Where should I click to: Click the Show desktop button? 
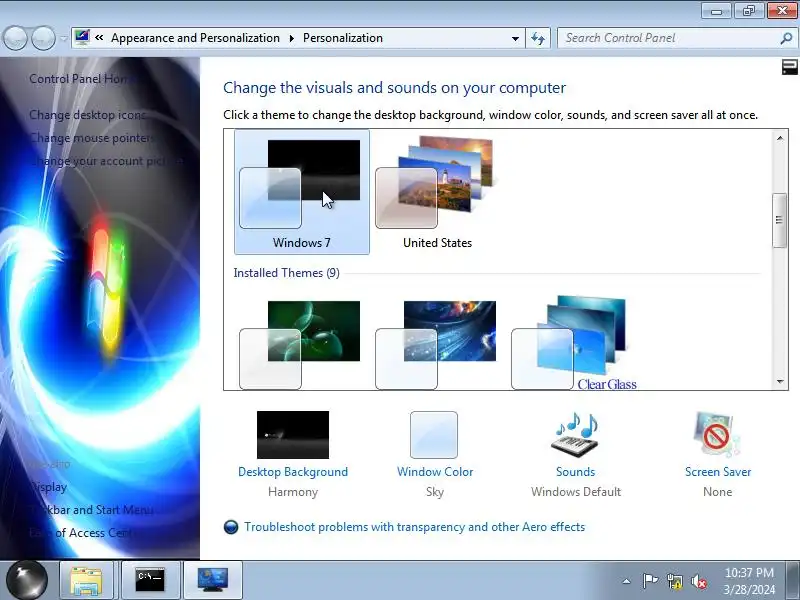[793, 581]
